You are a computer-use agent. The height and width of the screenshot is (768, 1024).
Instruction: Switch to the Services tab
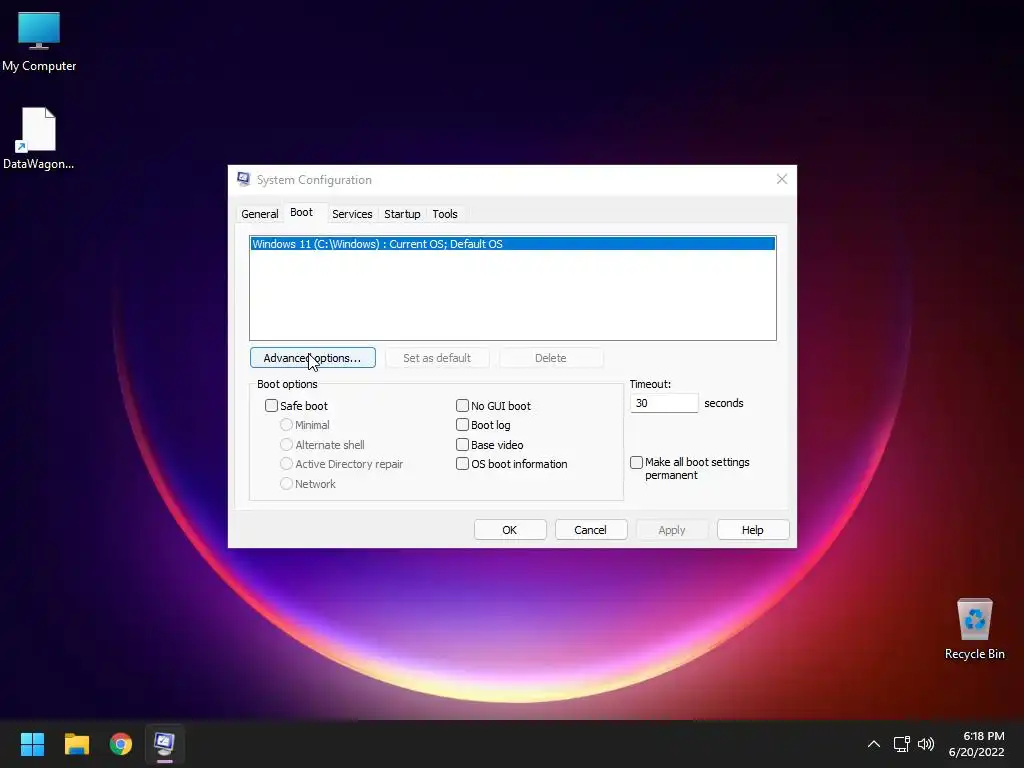352,214
